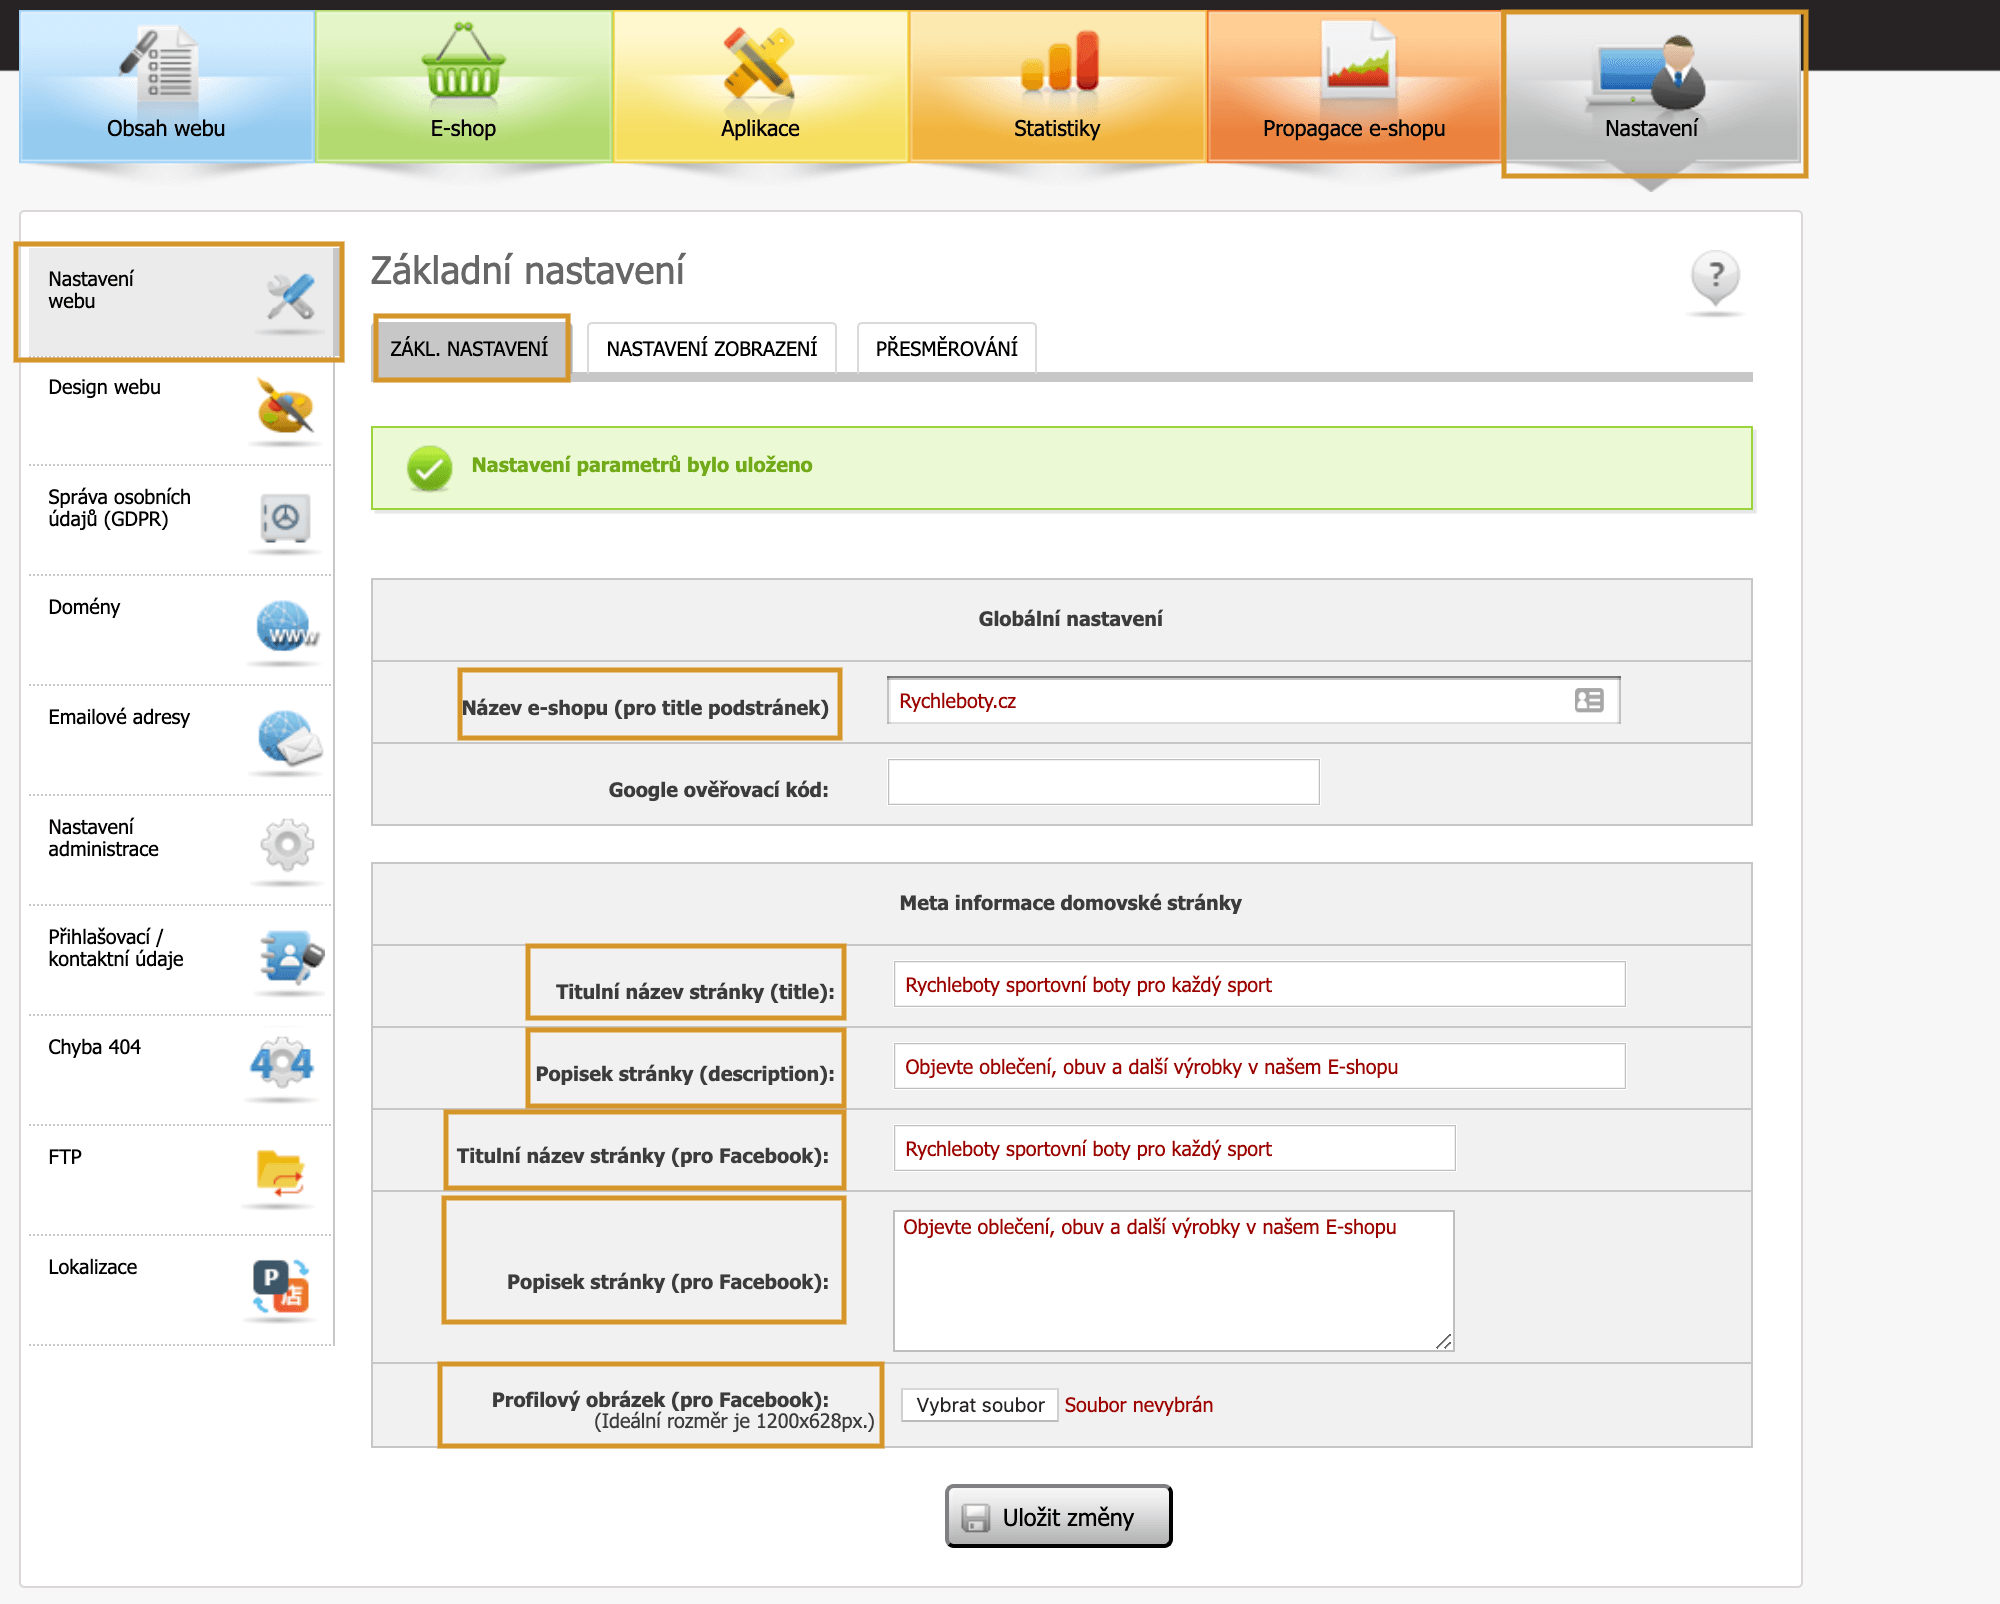Click the Globální nastavení section header
Image resolution: width=2000 pixels, height=1604 pixels.
click(1070, 619)
